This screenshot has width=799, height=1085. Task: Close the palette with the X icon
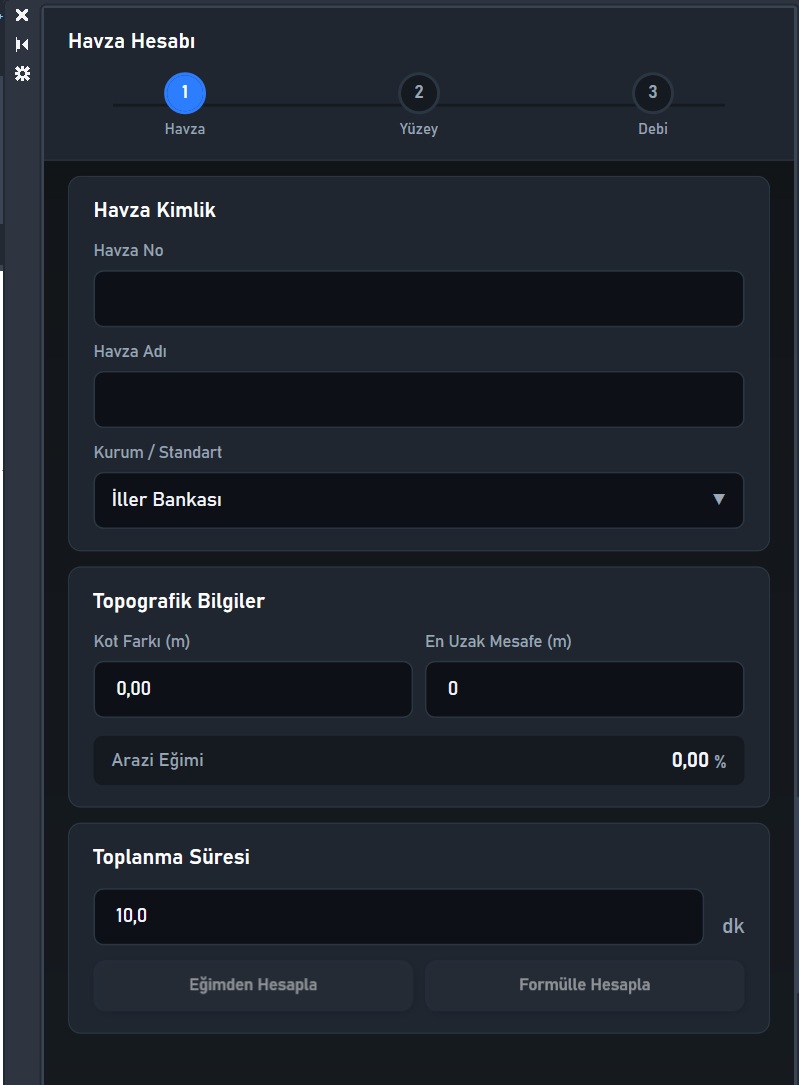[22, 15]
